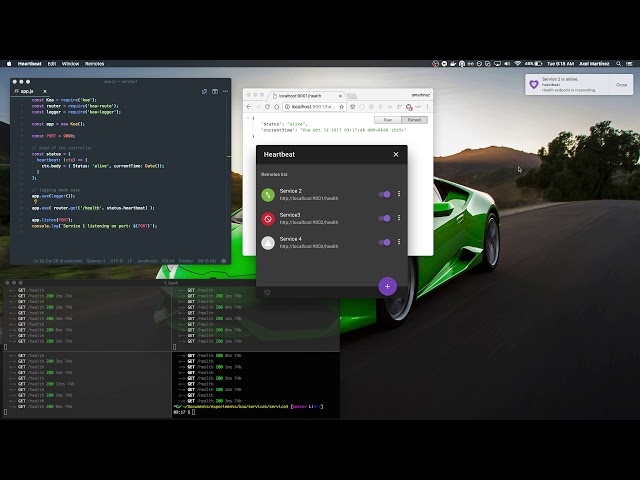
Task: Open the Apple menu
Action: [9, 64]
